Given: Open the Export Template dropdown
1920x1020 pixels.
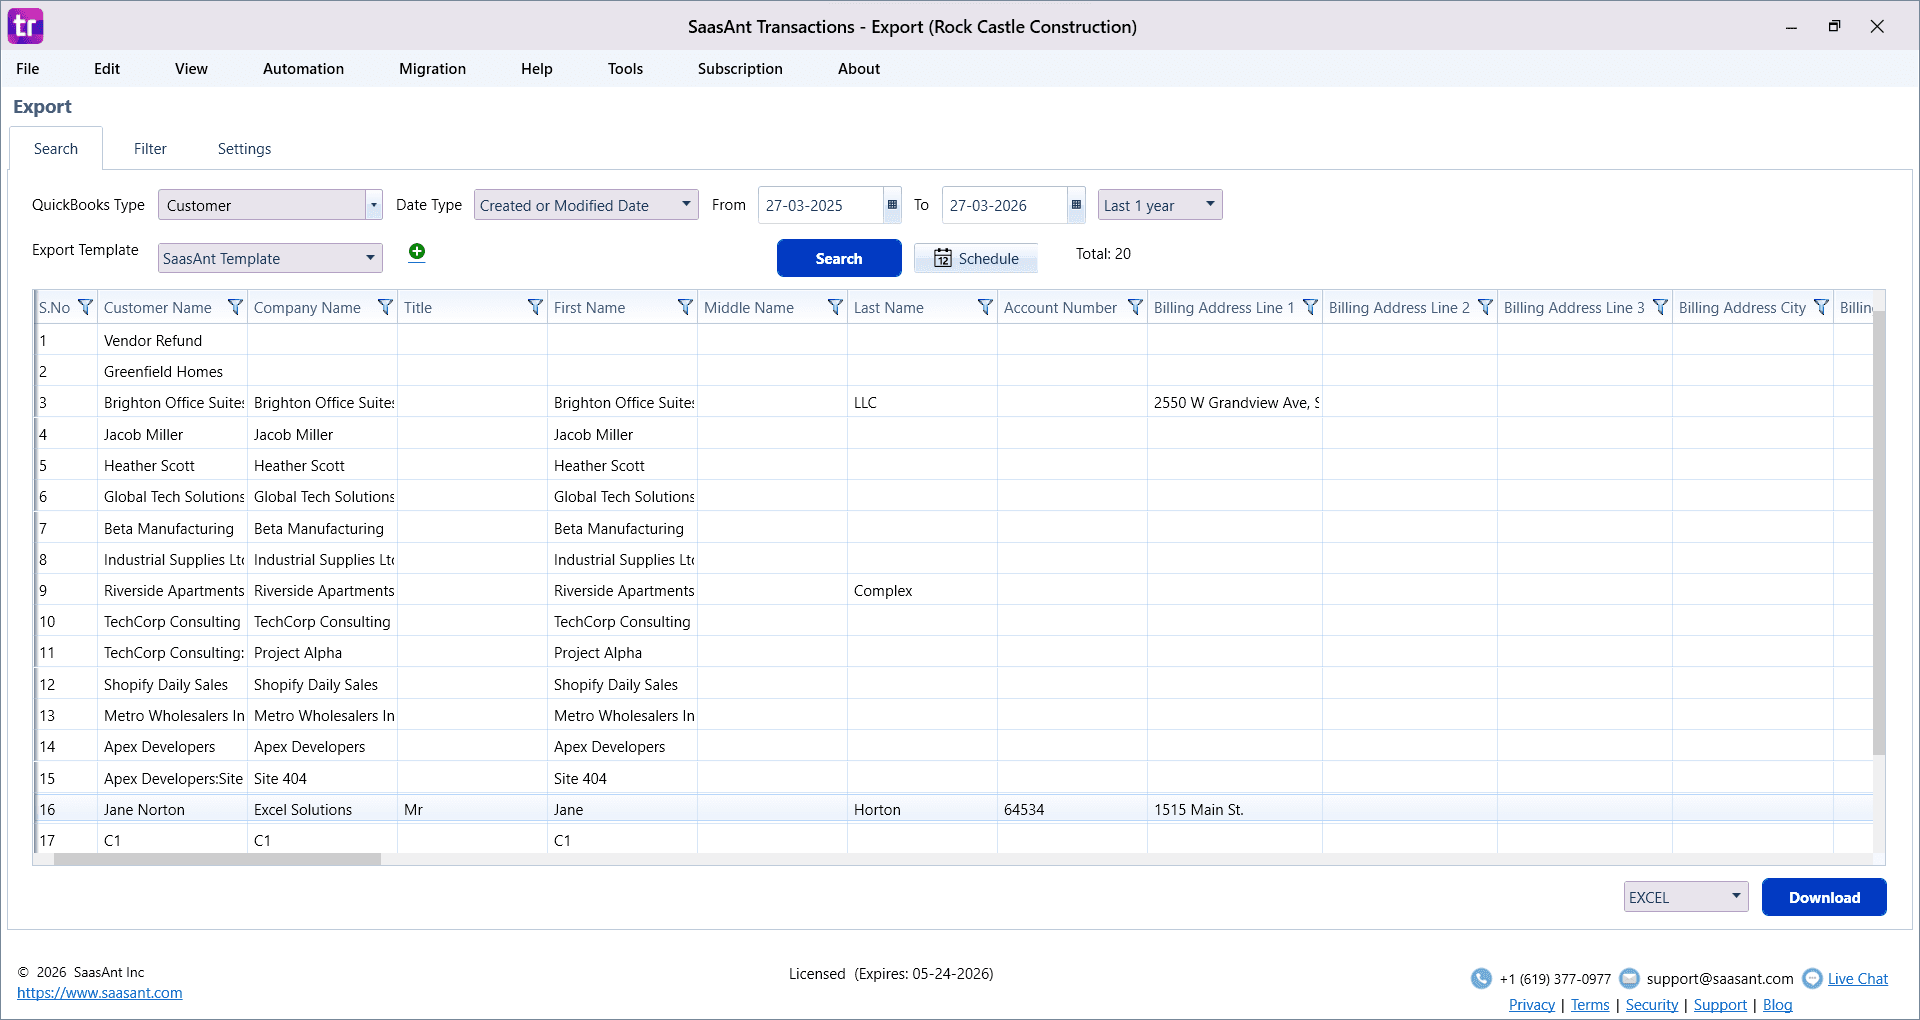Looking at the screenshot, I should pos(271,258).
